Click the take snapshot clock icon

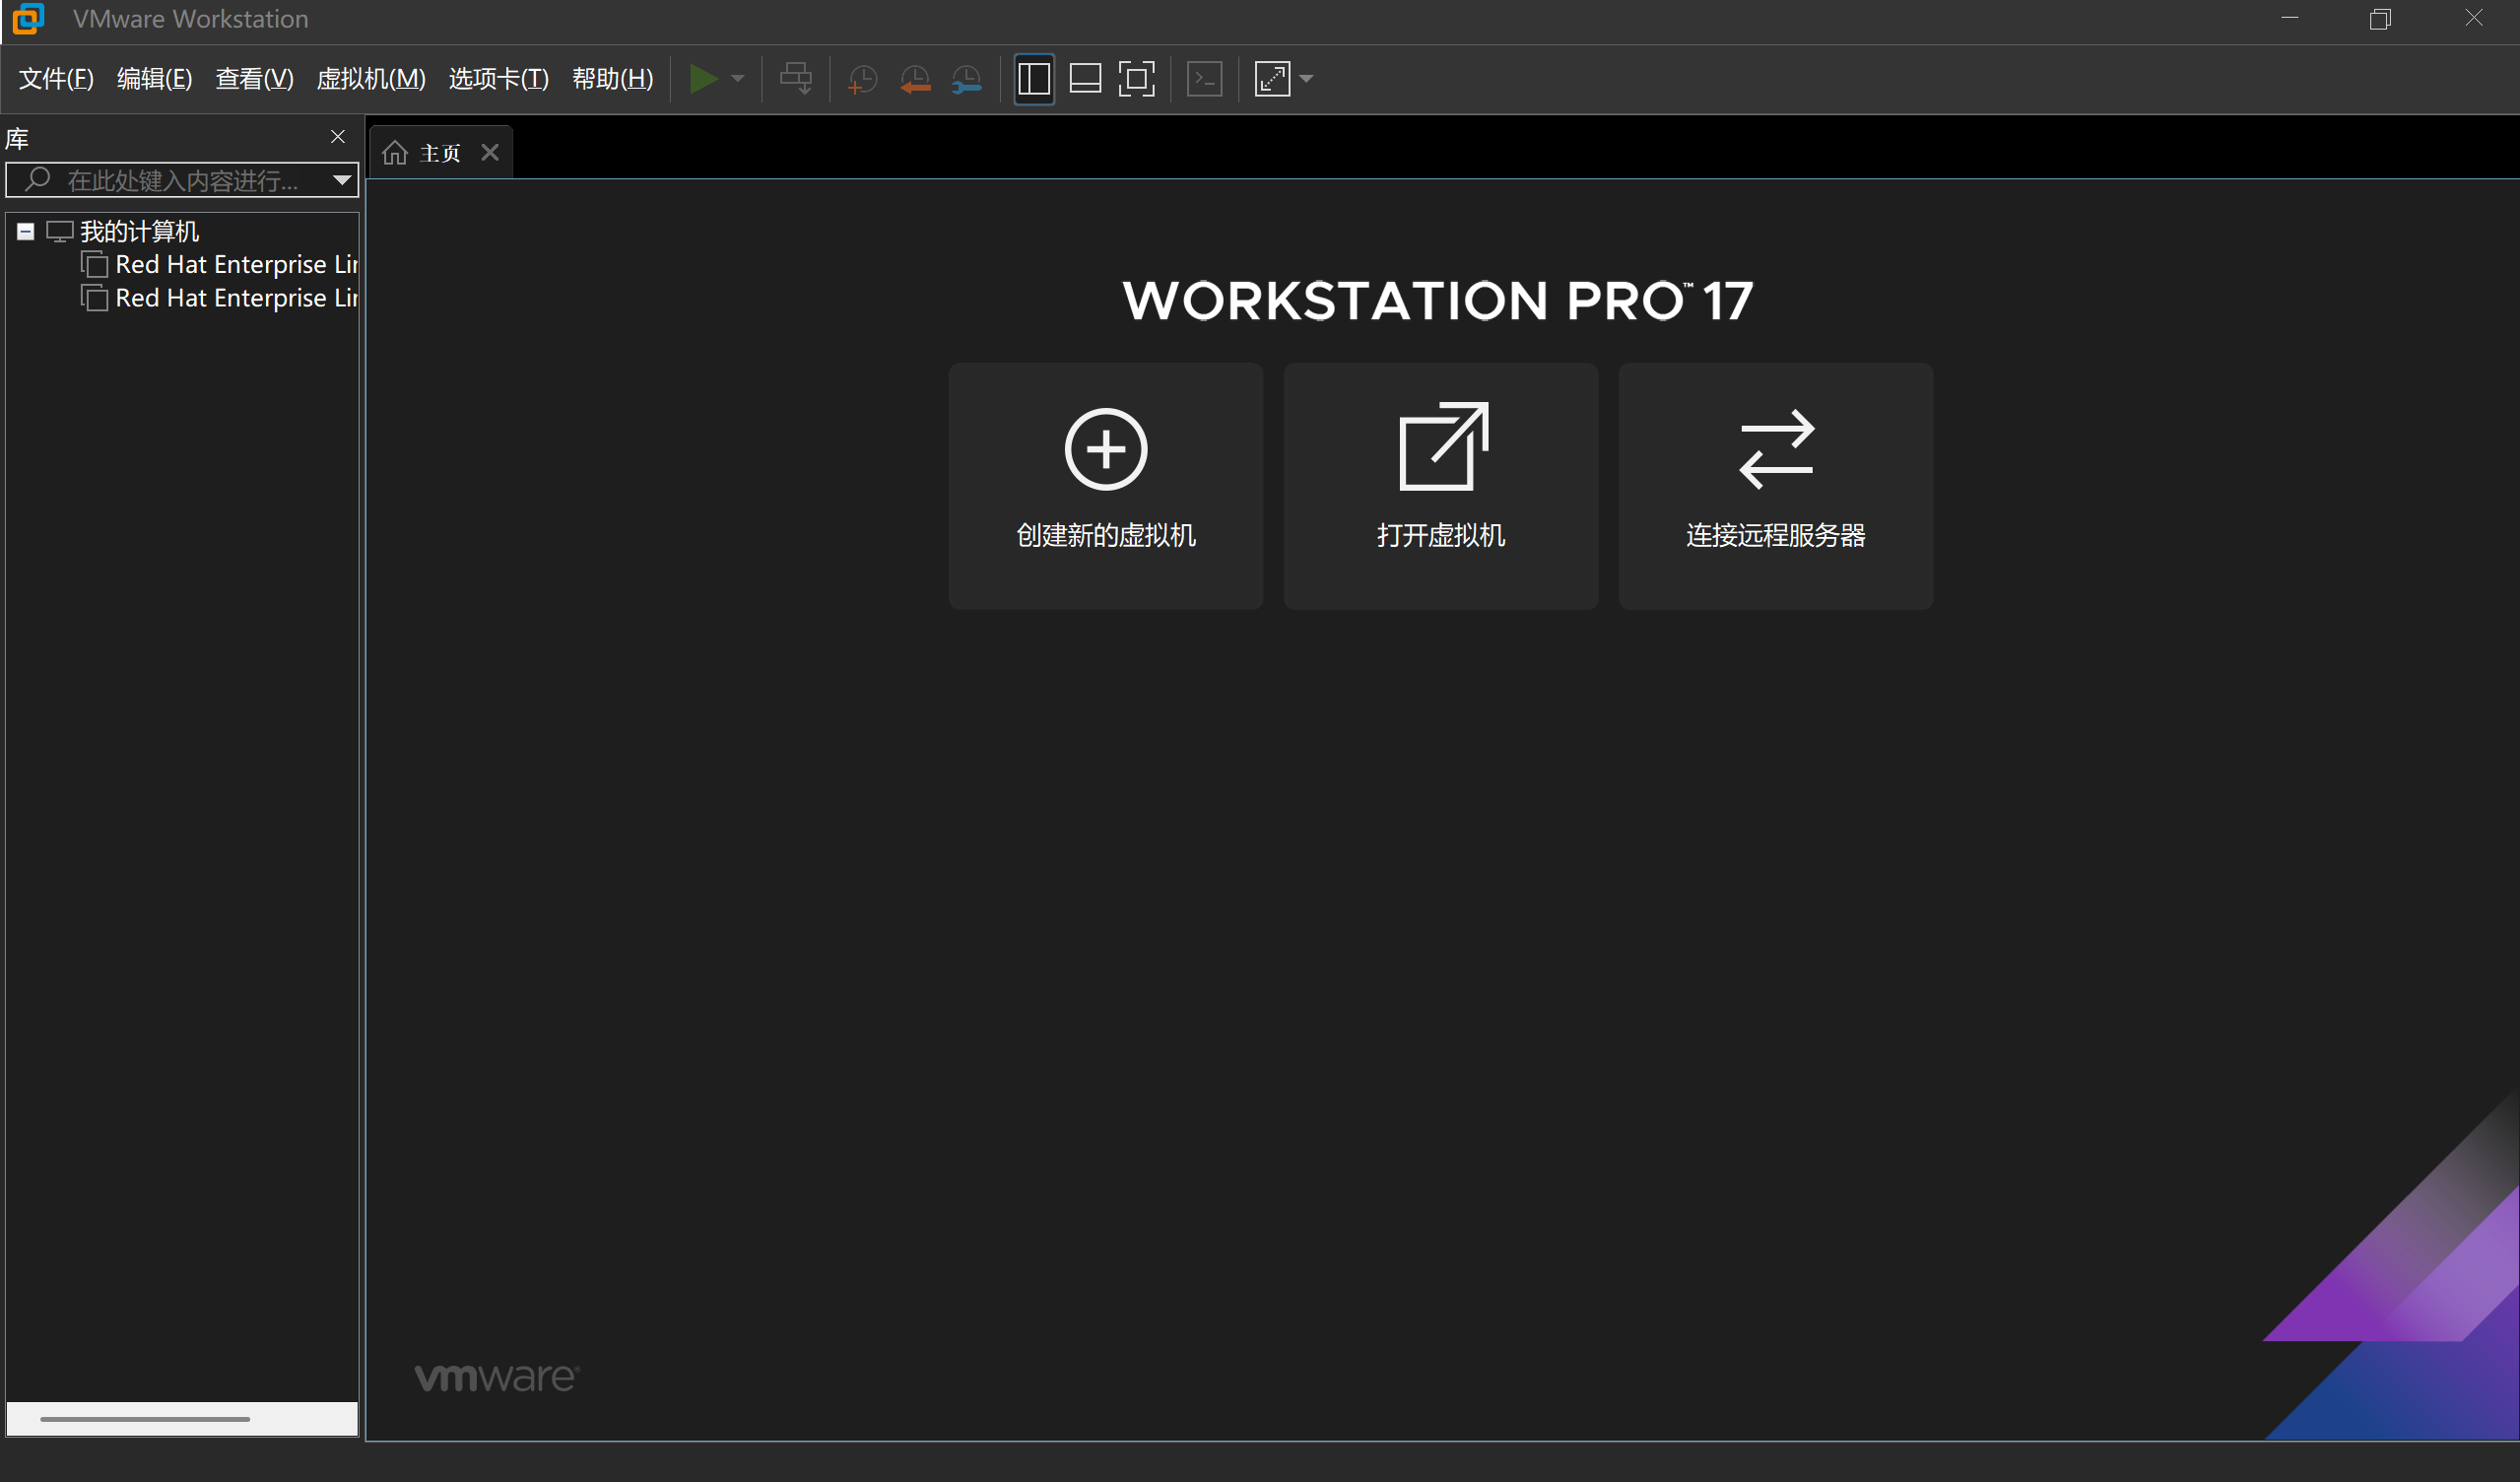tap(861, 78)
